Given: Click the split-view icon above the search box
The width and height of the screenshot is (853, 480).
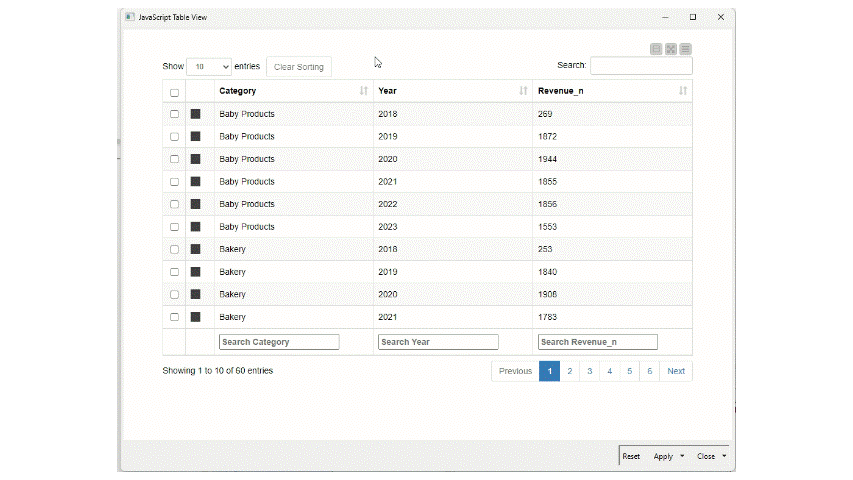Looking at the screenshot, I should (656, 49).
